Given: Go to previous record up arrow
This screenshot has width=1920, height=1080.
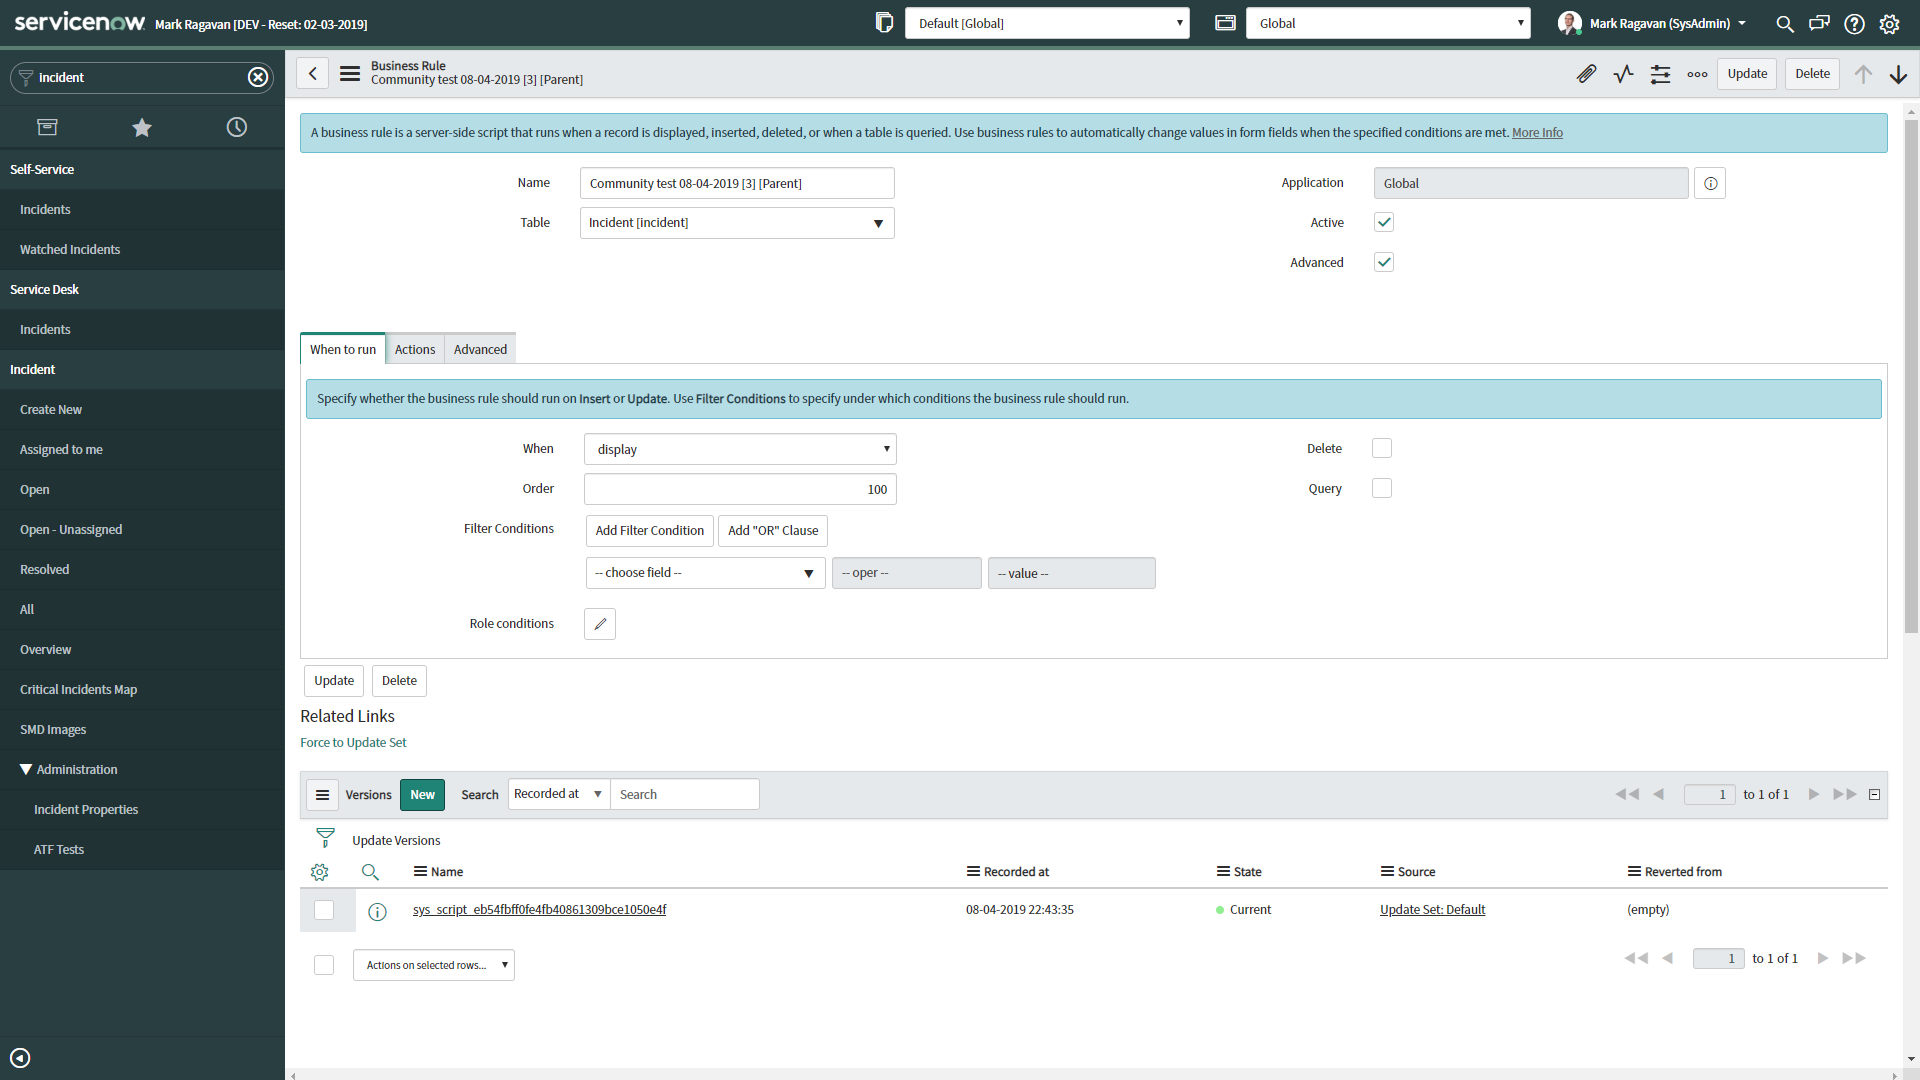Looking at the screenshot, I should (x=1863, y=74).
